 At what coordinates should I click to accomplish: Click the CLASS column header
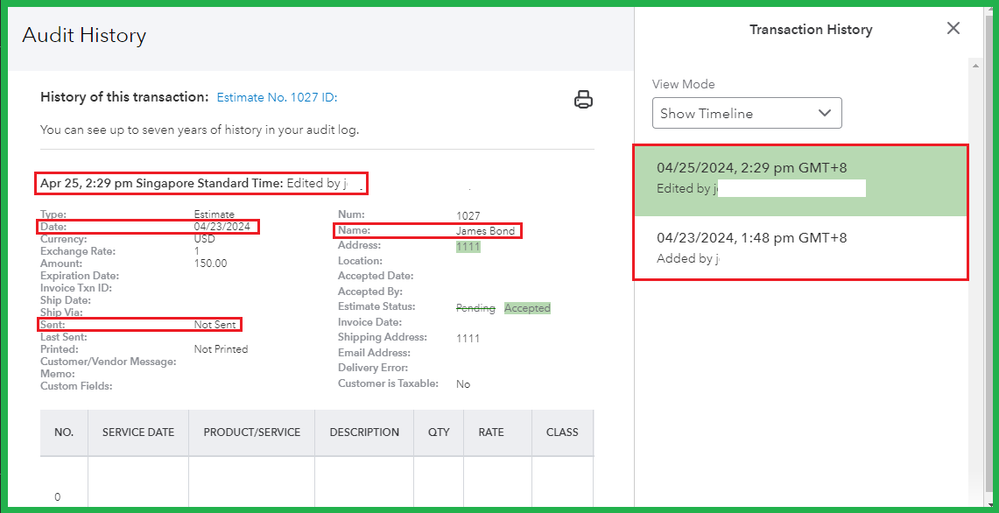[x=562, y=432]
